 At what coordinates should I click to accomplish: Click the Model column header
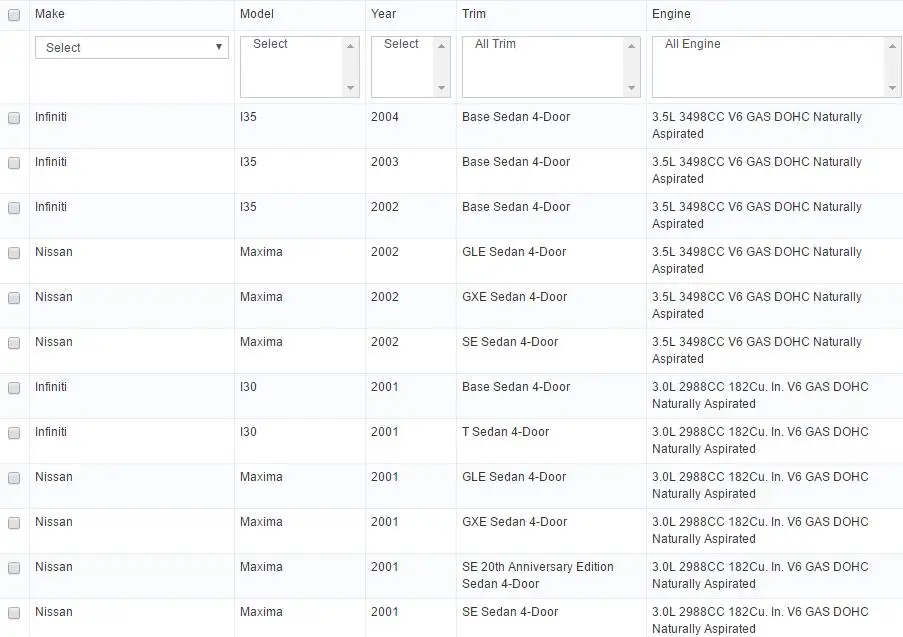pyautogui.click(x=257, y=14)
